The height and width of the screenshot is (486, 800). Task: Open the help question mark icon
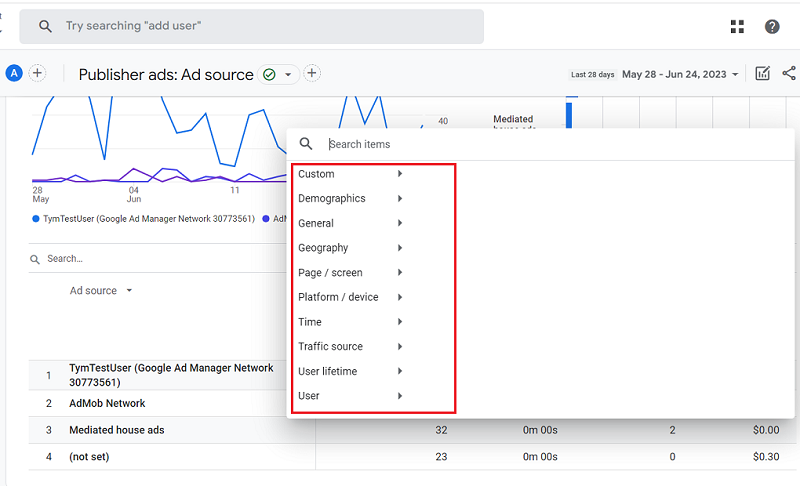(772, 27)
